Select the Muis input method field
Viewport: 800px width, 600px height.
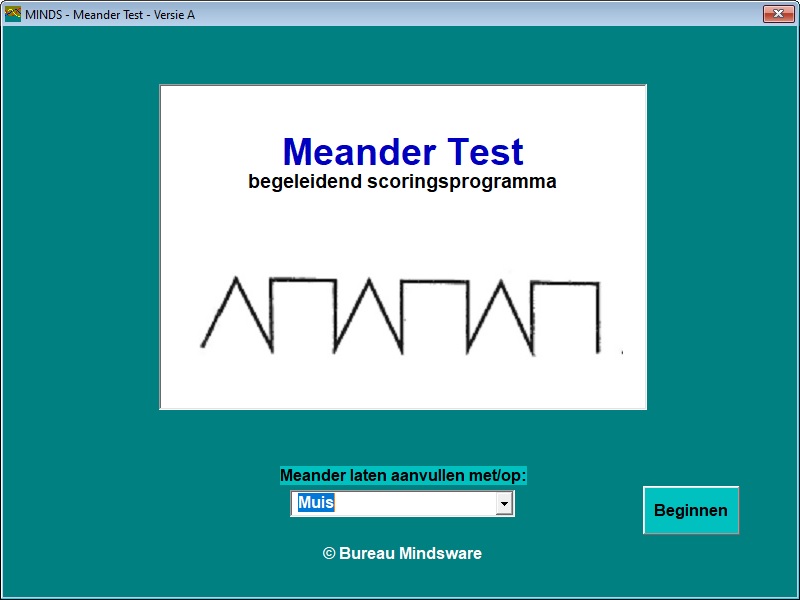tap(402, 504)
